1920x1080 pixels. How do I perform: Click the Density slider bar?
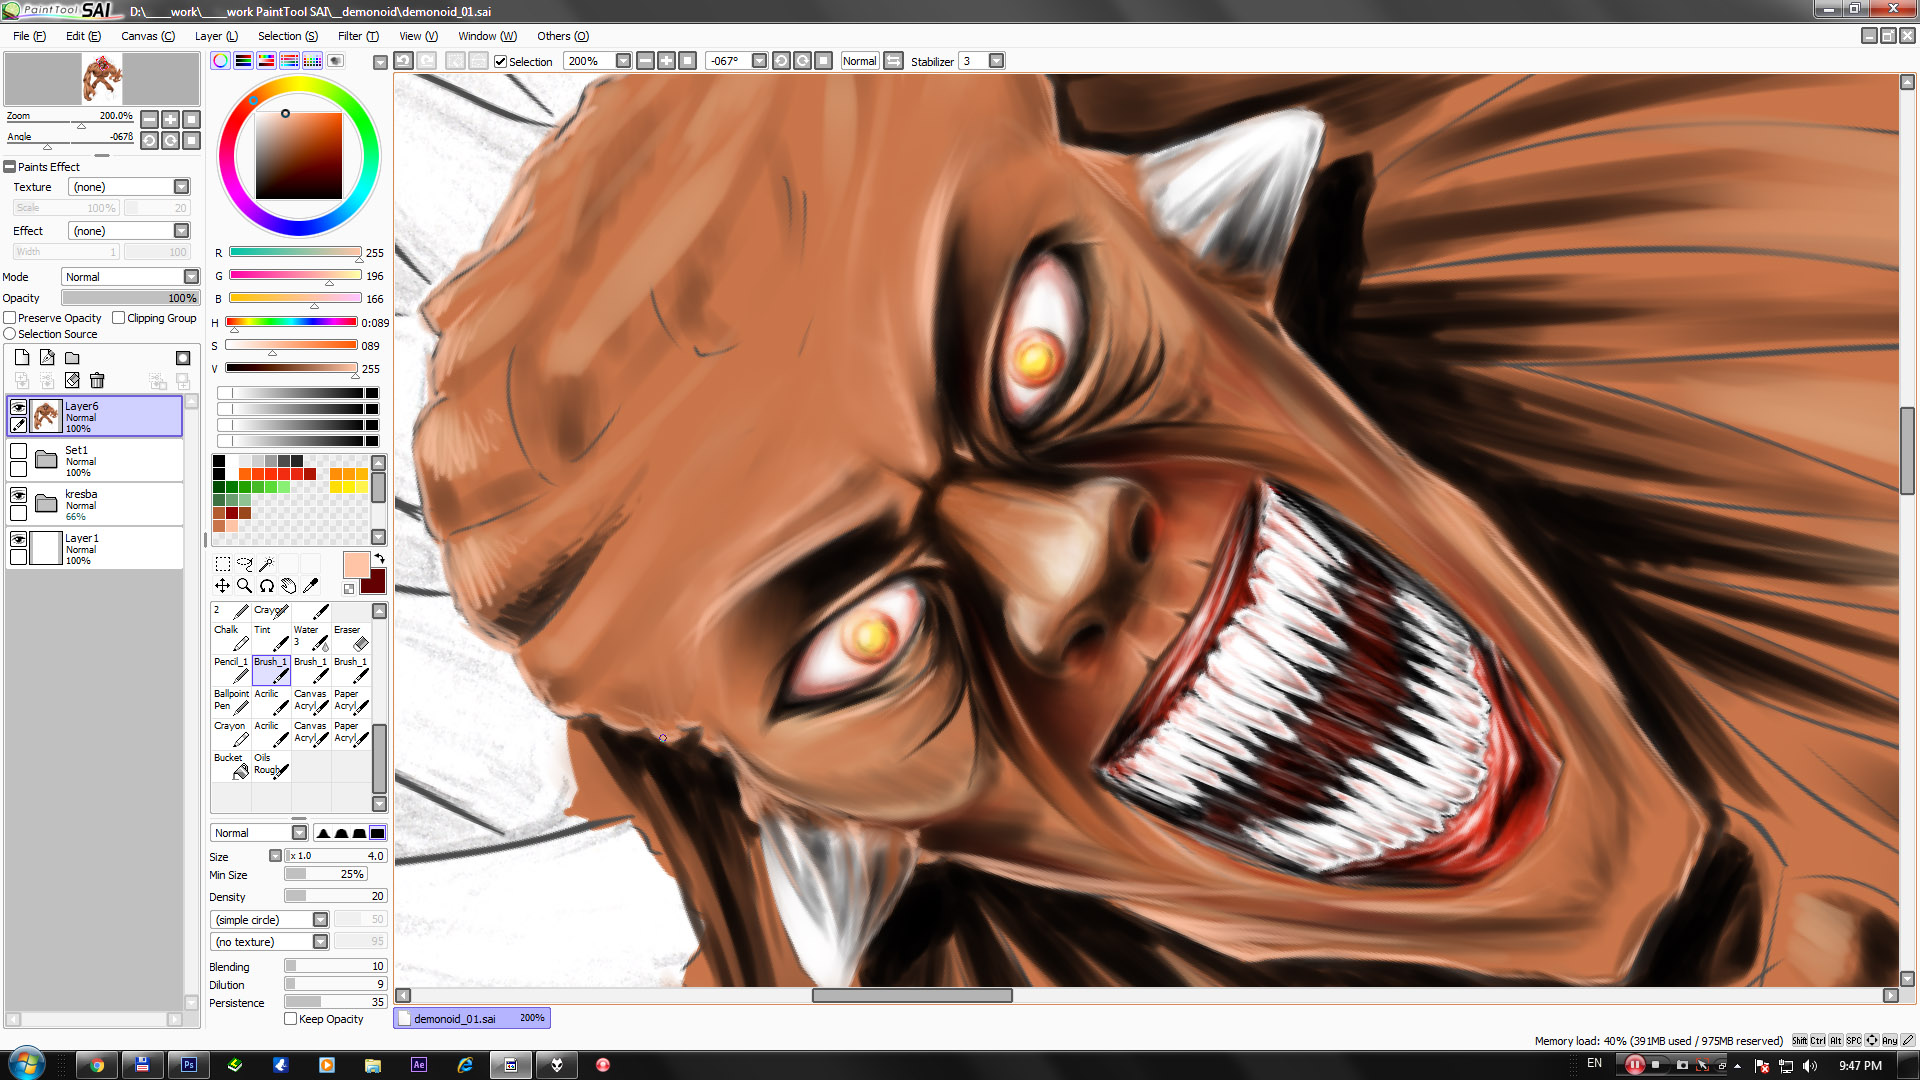335,896
